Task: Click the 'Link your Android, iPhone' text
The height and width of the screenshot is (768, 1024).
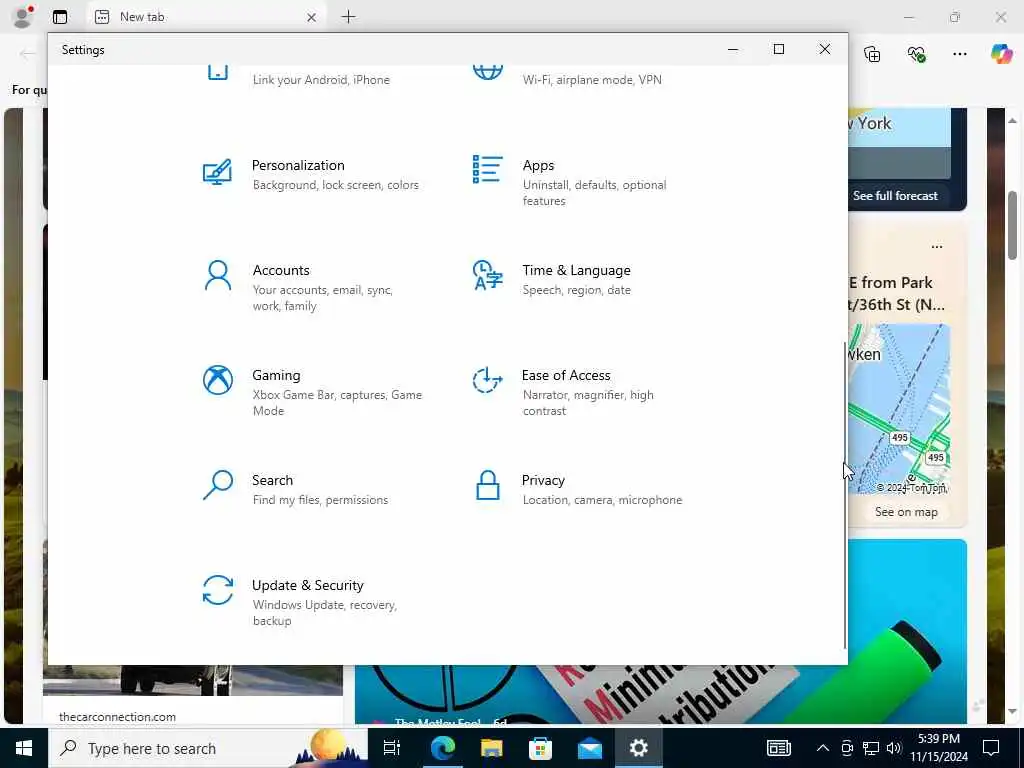Action: (x=321, y=80)
